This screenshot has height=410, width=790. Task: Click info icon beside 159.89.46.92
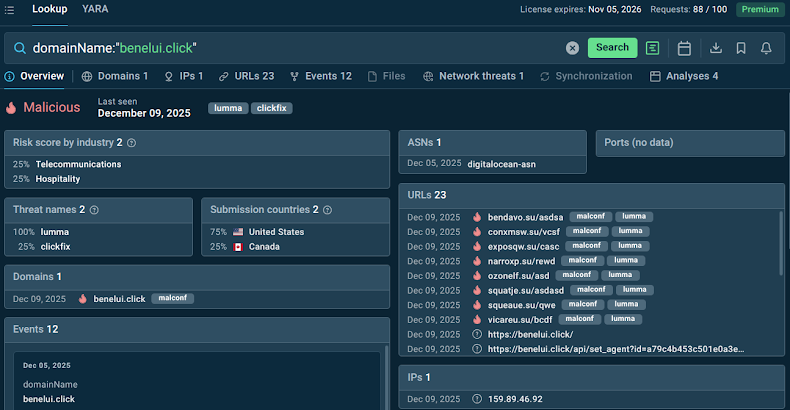point(477,399)
